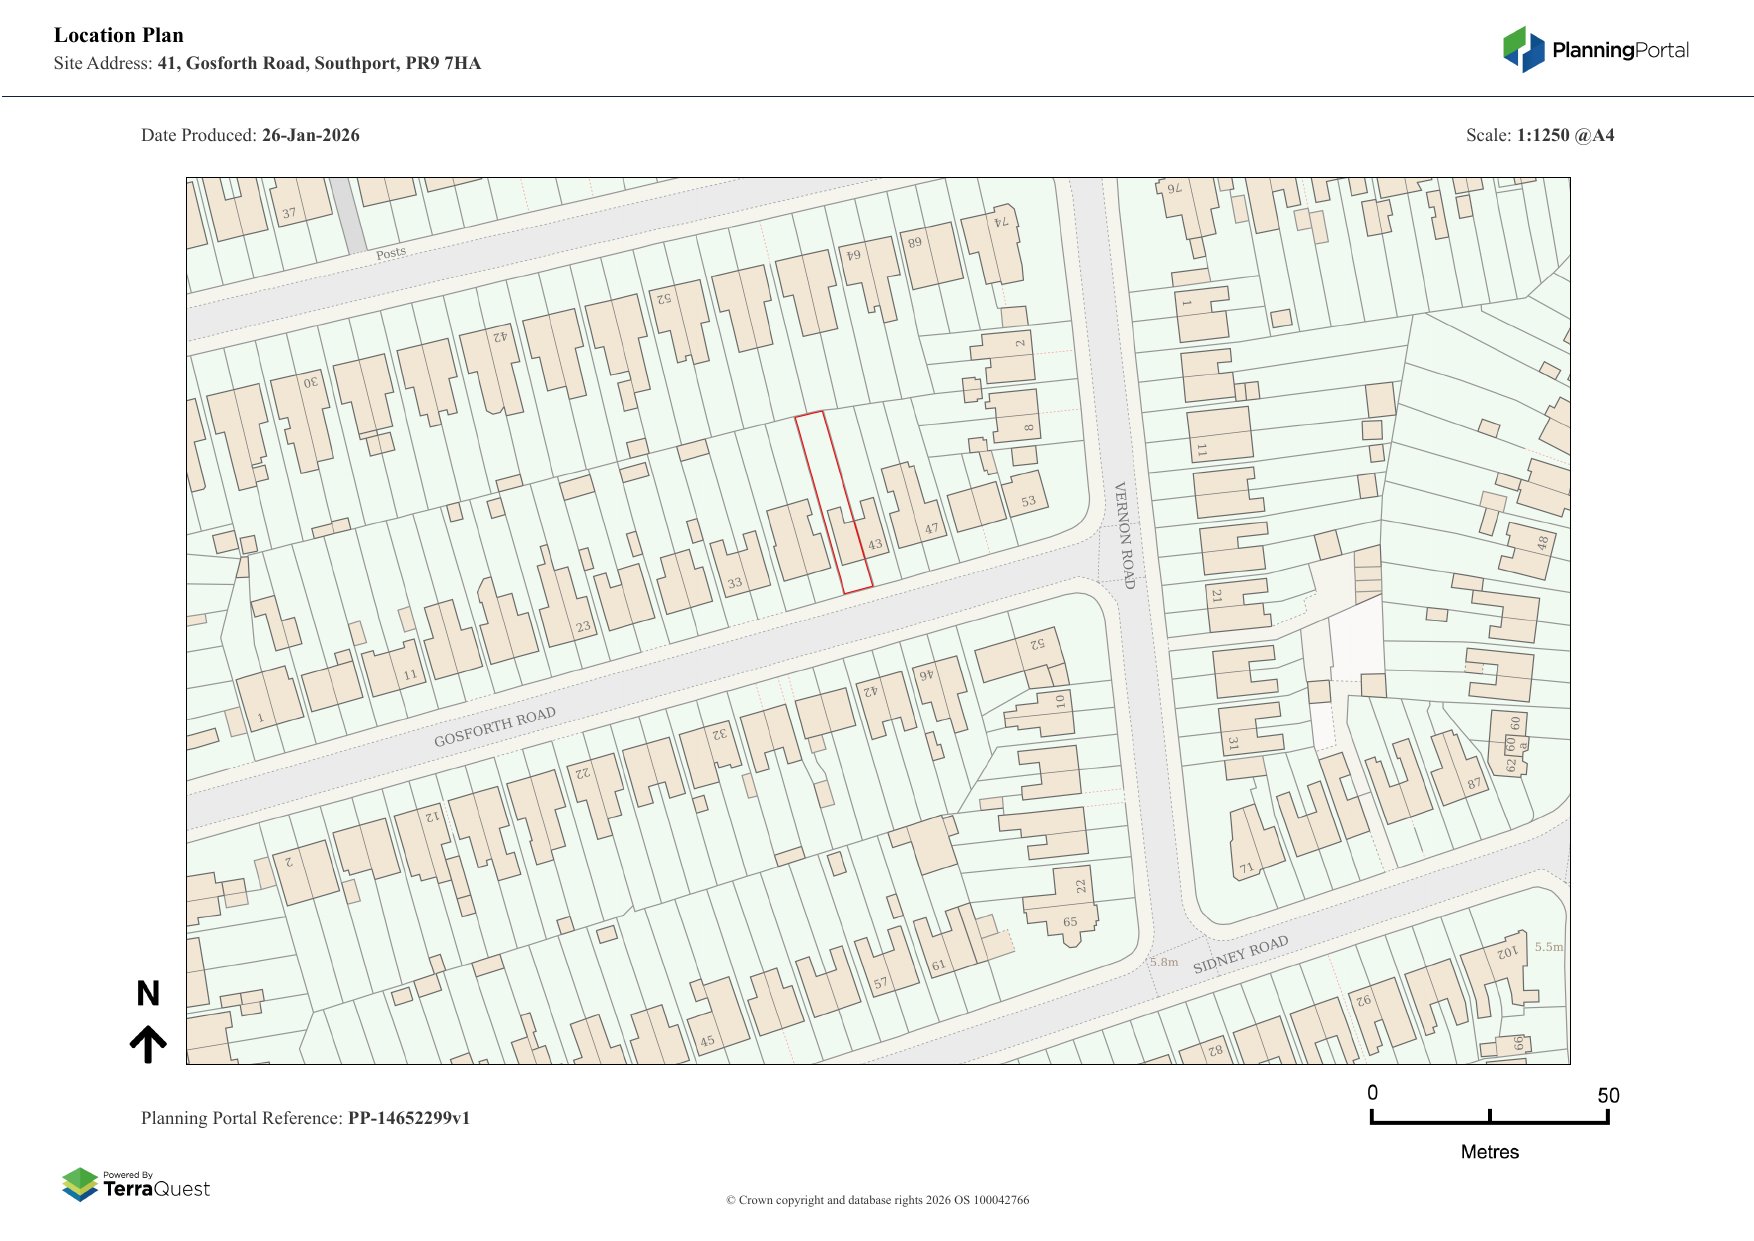Click the Location Plan title
The width and height of the screenshot is (1754, 1241).
(x=119, y=35)
